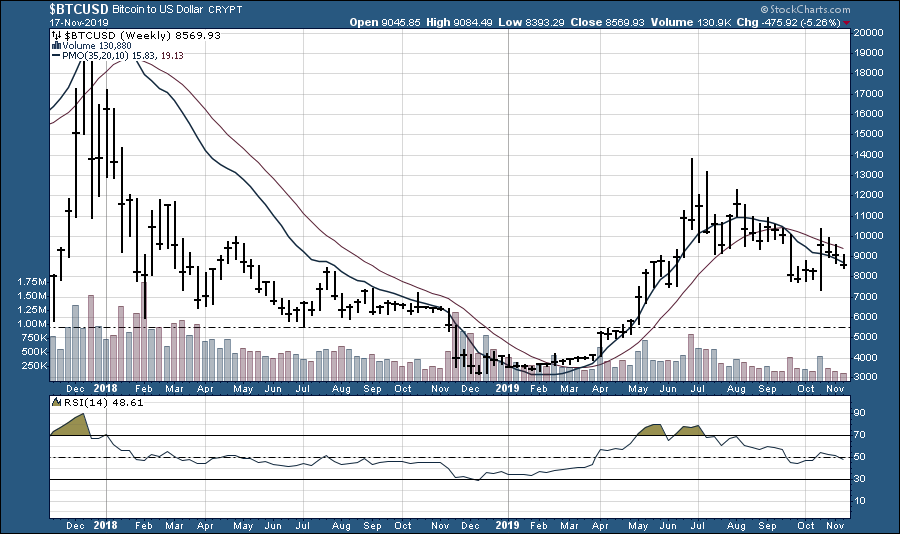The width and height of the screenshot is (900, 534).
Task: Click the 2018 year marker on the price axis
Action: click(105, 386)
